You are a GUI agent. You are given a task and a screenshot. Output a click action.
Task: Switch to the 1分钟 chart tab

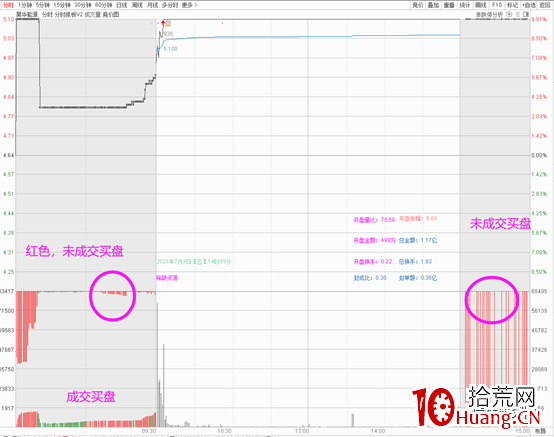coord(25,5)
